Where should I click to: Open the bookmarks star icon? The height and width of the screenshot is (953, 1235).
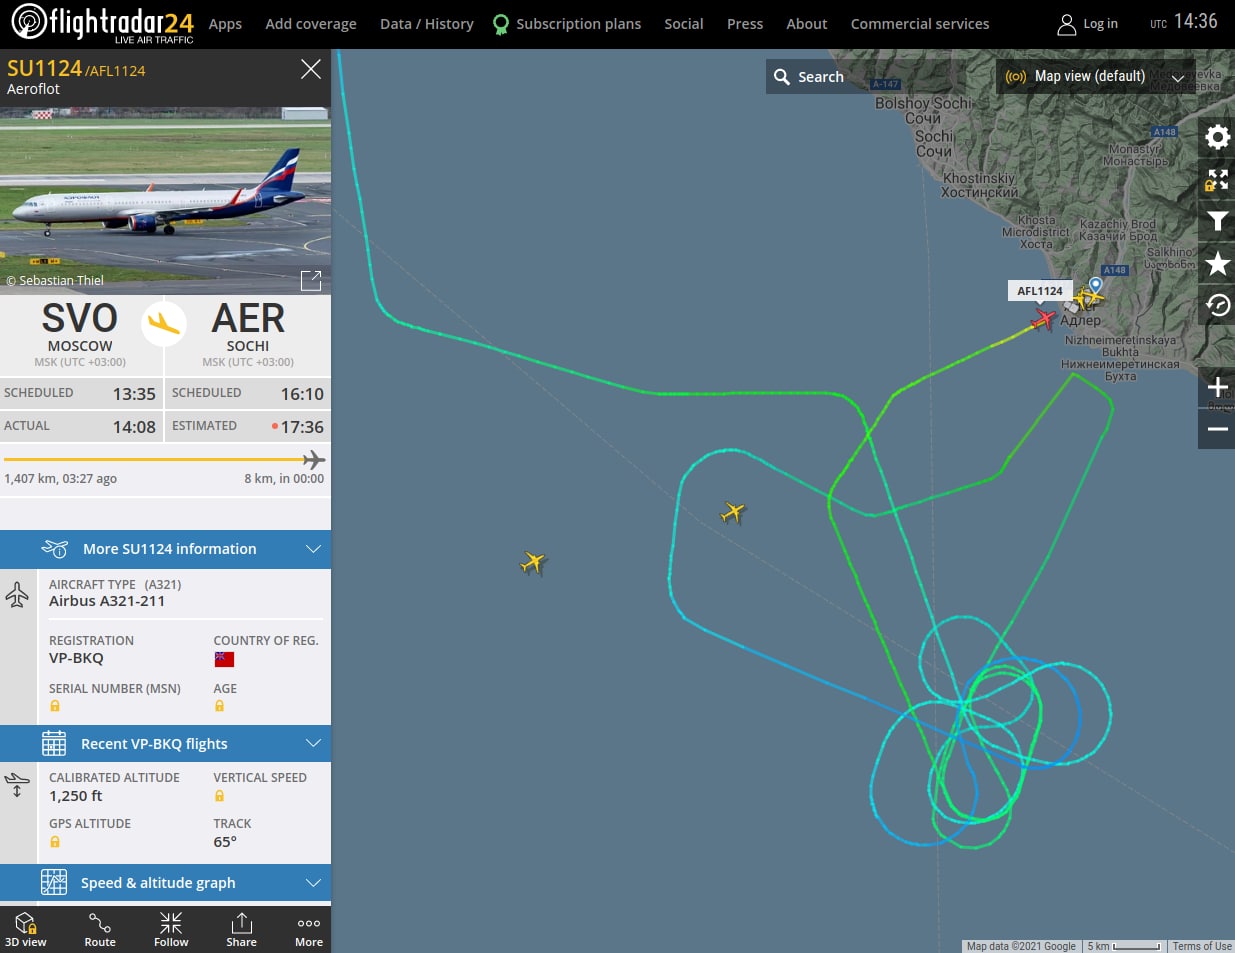1217,264
